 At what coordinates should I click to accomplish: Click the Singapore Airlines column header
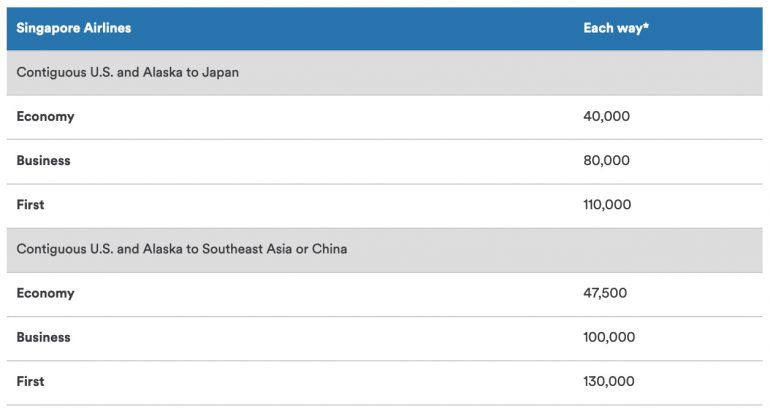tap(74, 28)
